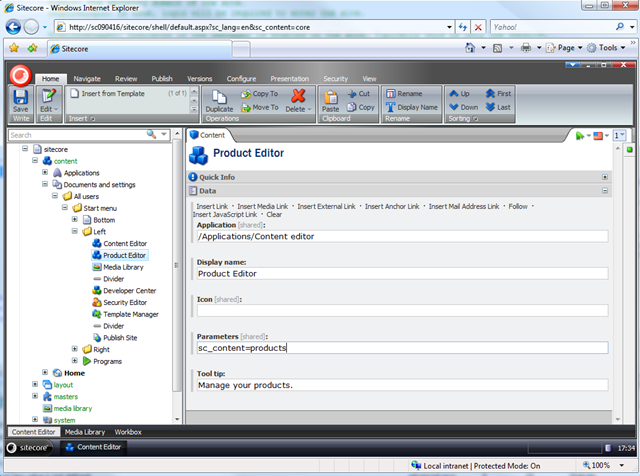640x476 pixels.
Task: Click the red Delete X icon
Action: coord(298,96)
